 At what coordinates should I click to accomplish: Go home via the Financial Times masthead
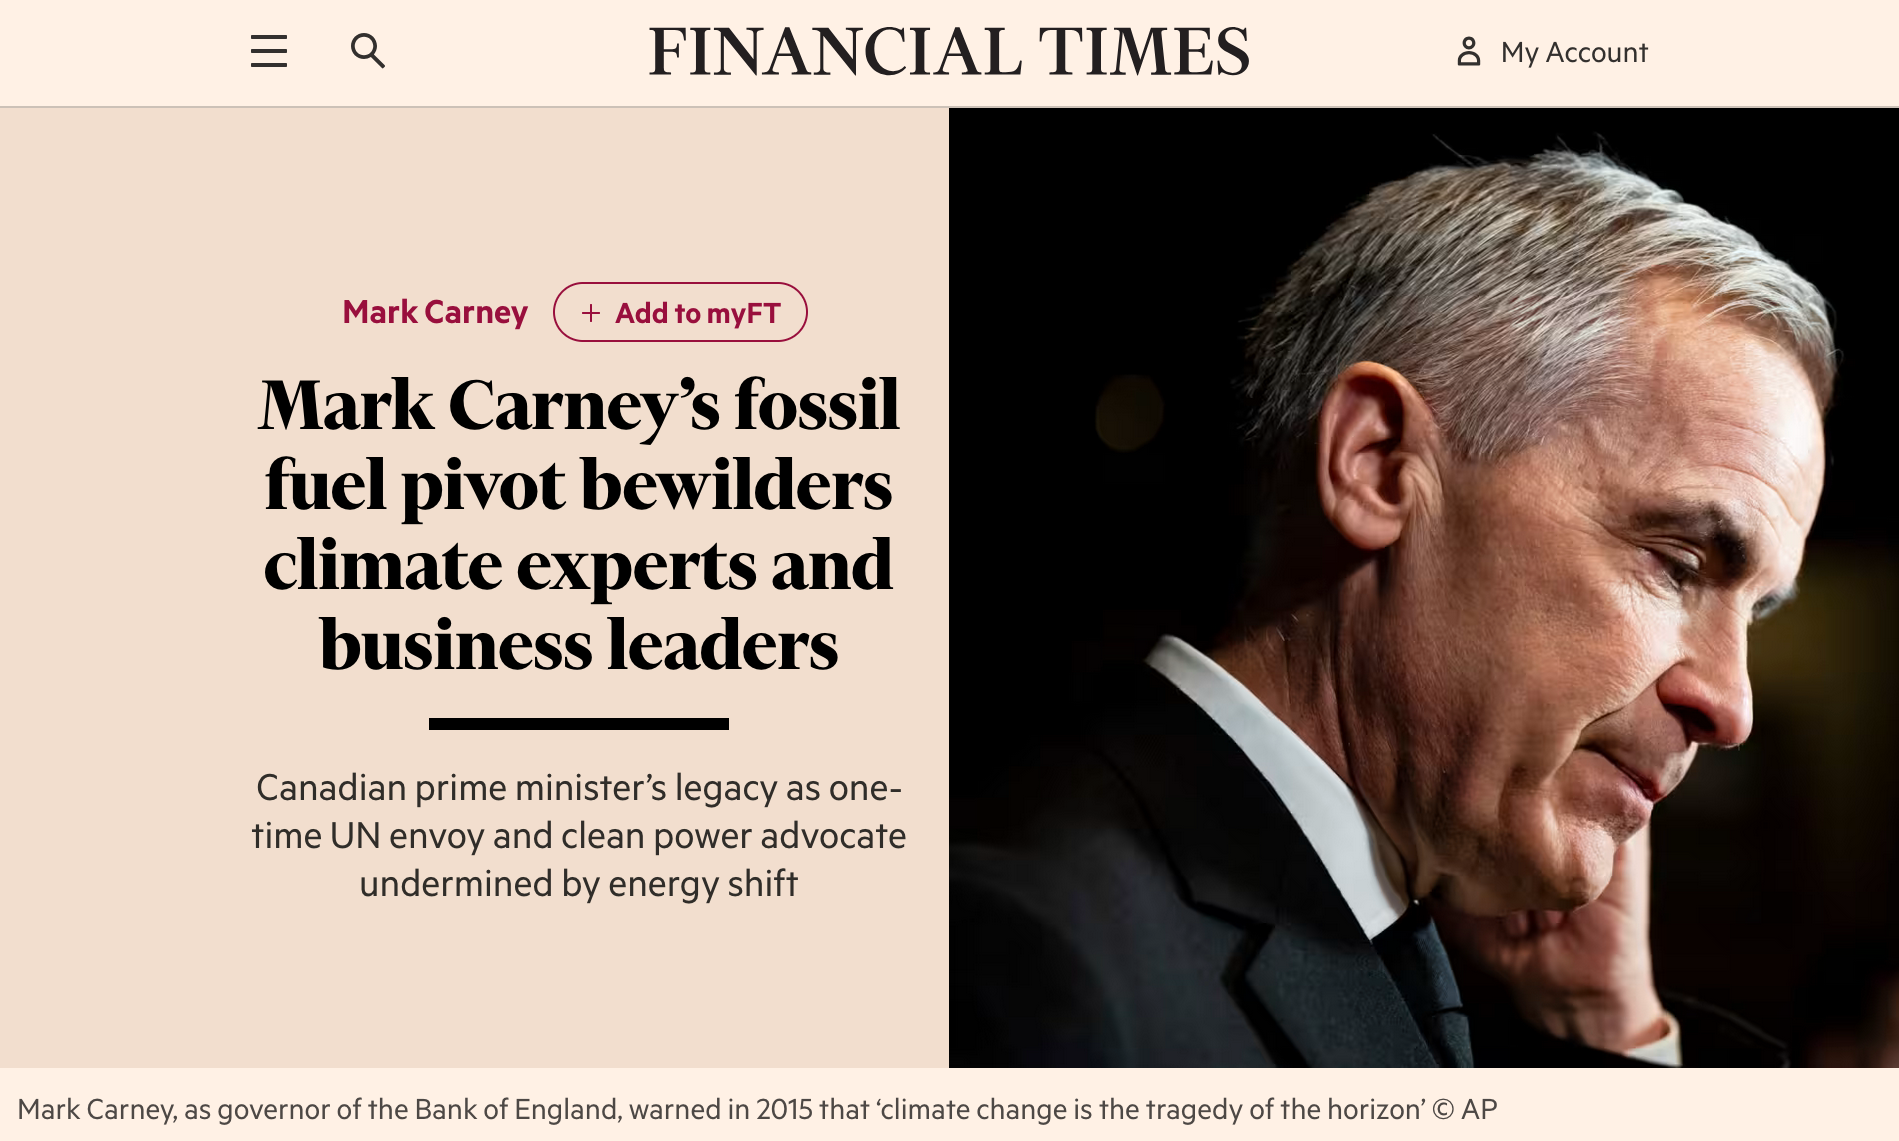[x=948, y=52]
